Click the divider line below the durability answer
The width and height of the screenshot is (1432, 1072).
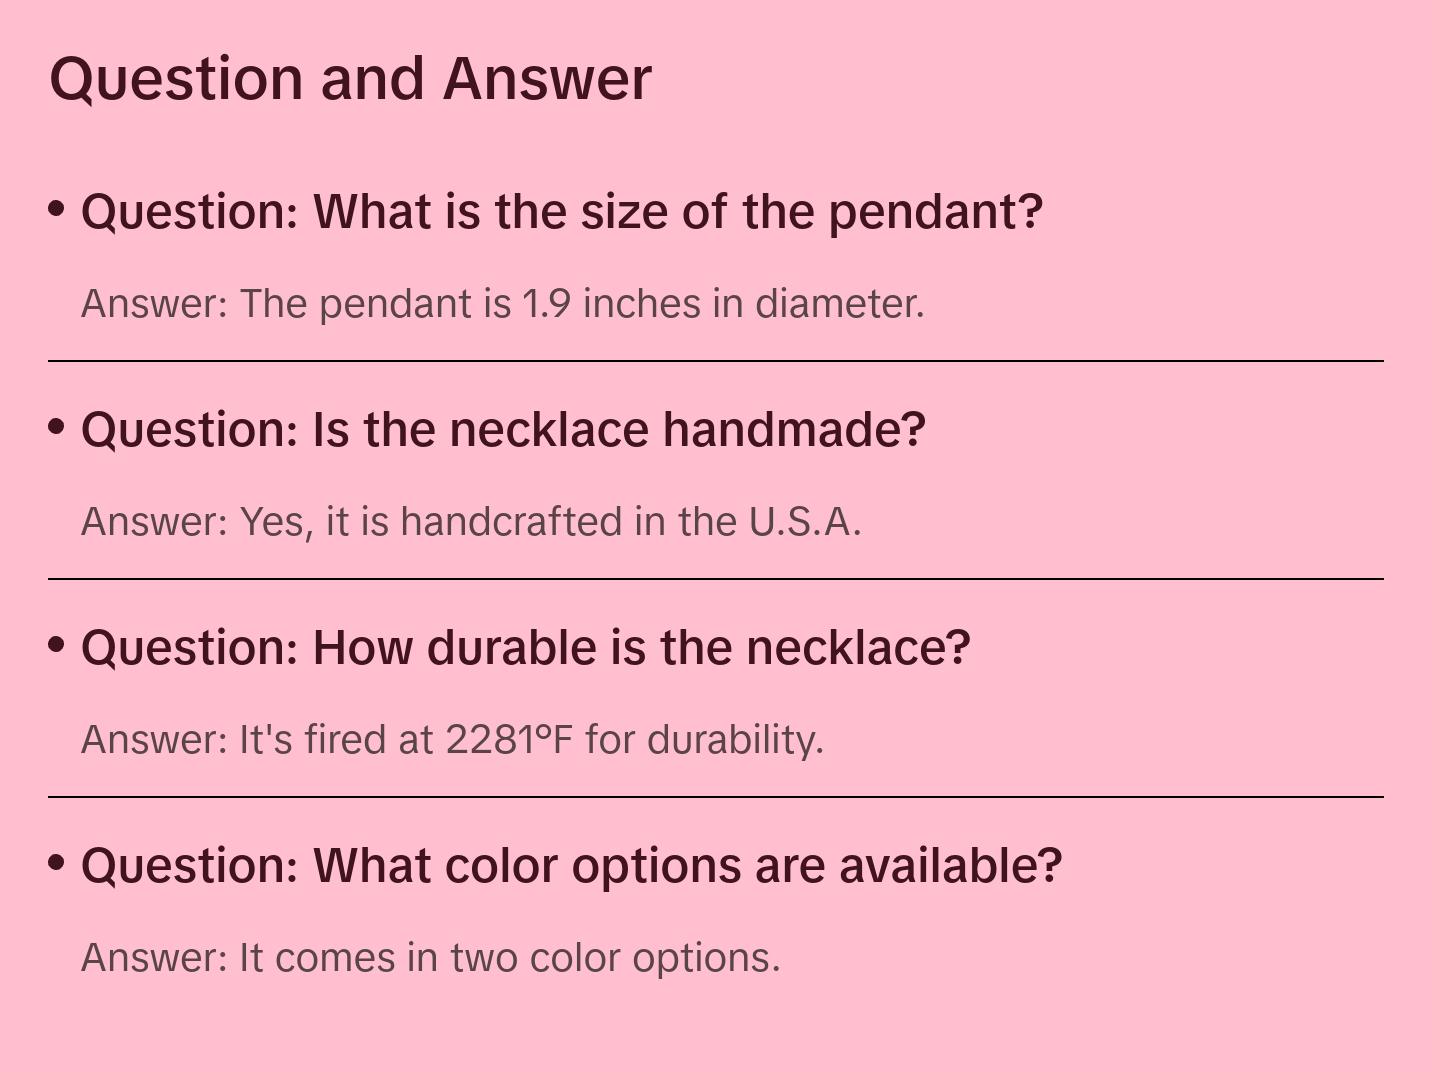click(716, 797)
